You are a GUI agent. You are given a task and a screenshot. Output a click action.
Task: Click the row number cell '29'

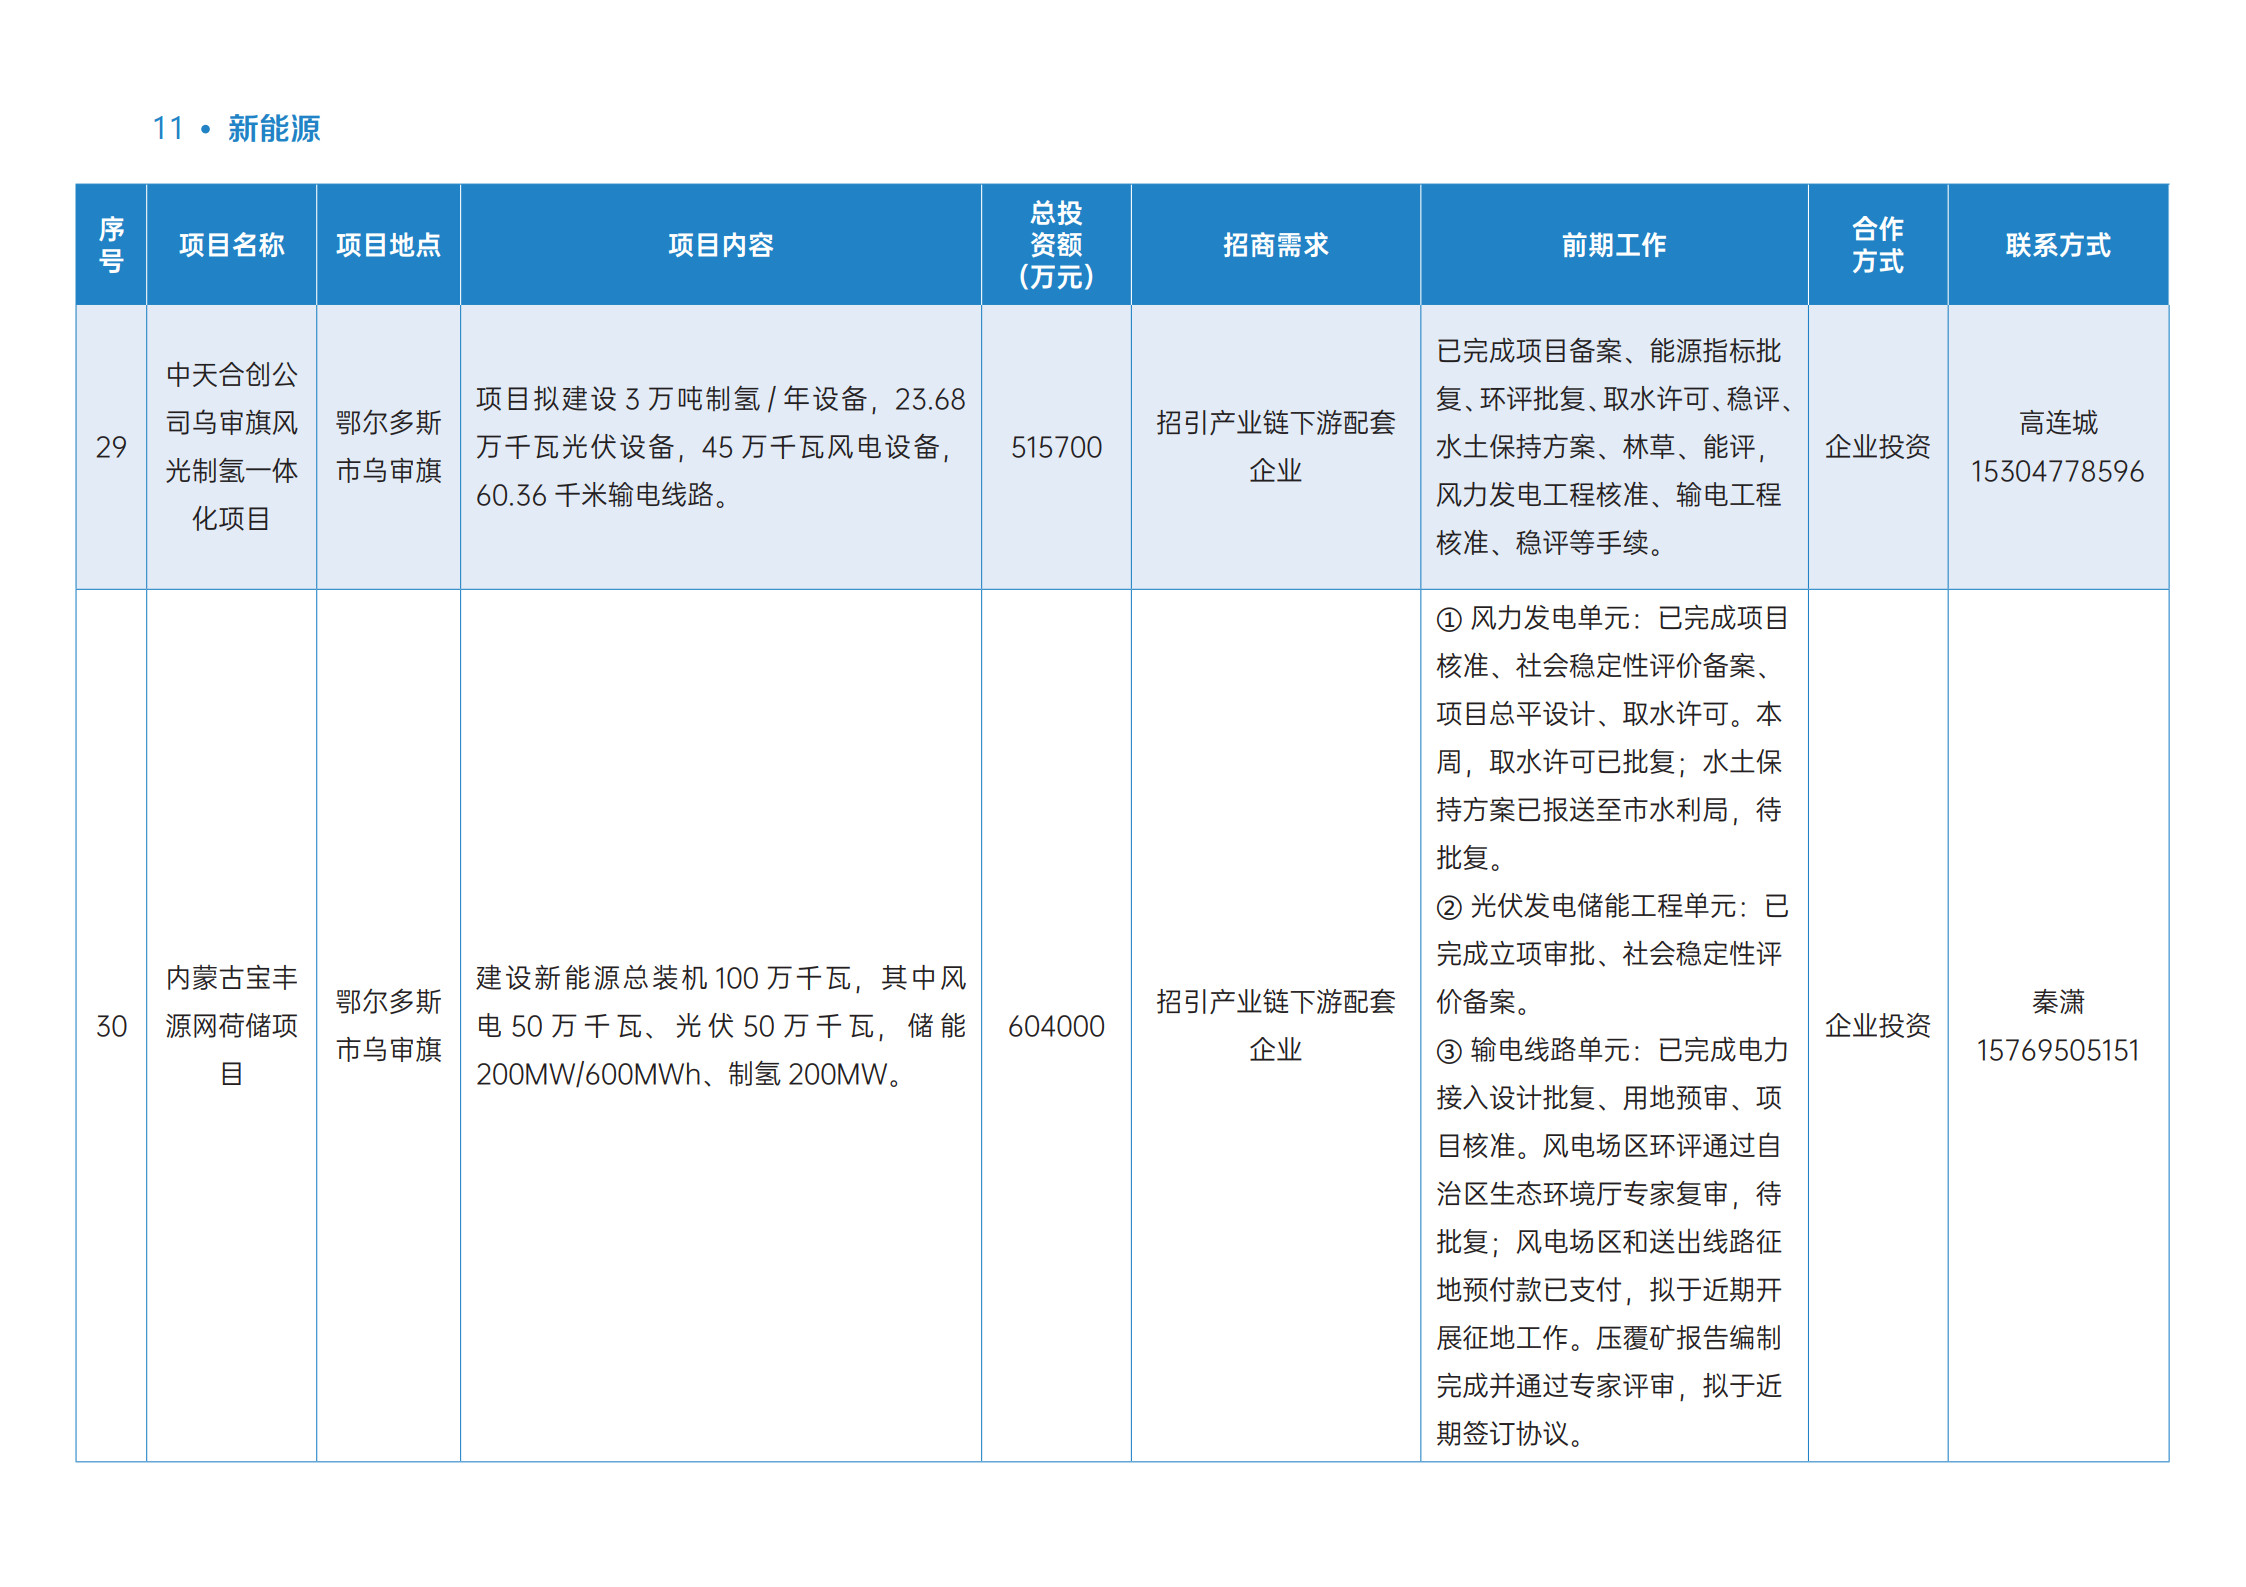click(111, 447)
